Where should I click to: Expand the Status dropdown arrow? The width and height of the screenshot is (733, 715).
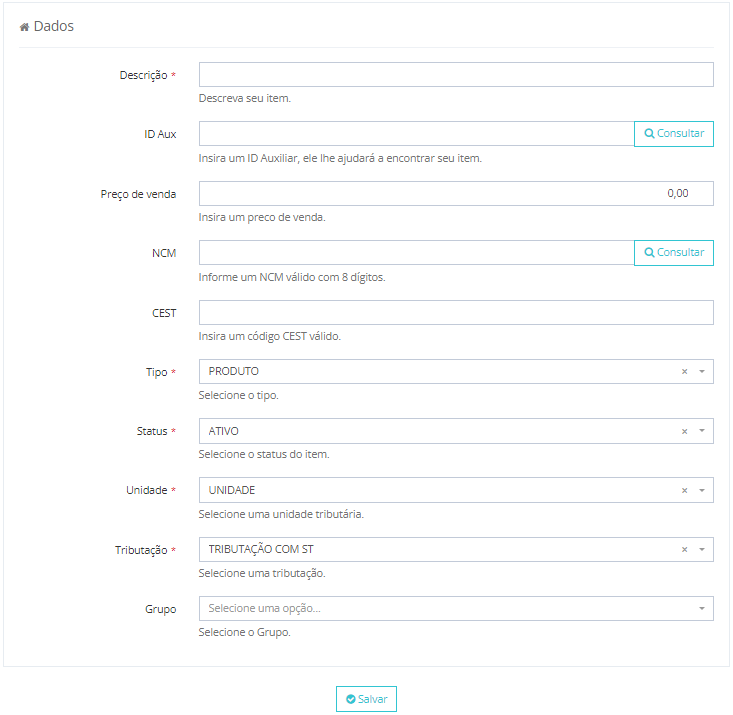(702, 432)
